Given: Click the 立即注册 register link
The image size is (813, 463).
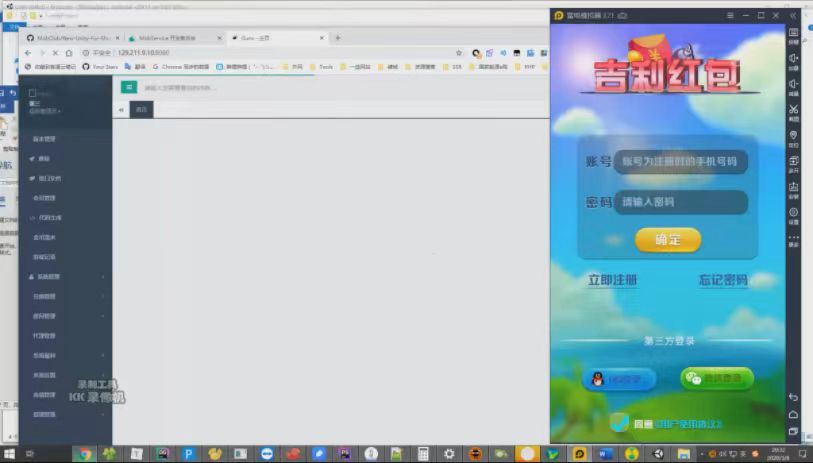Looking at the screenshot, I should pos(612,280).
